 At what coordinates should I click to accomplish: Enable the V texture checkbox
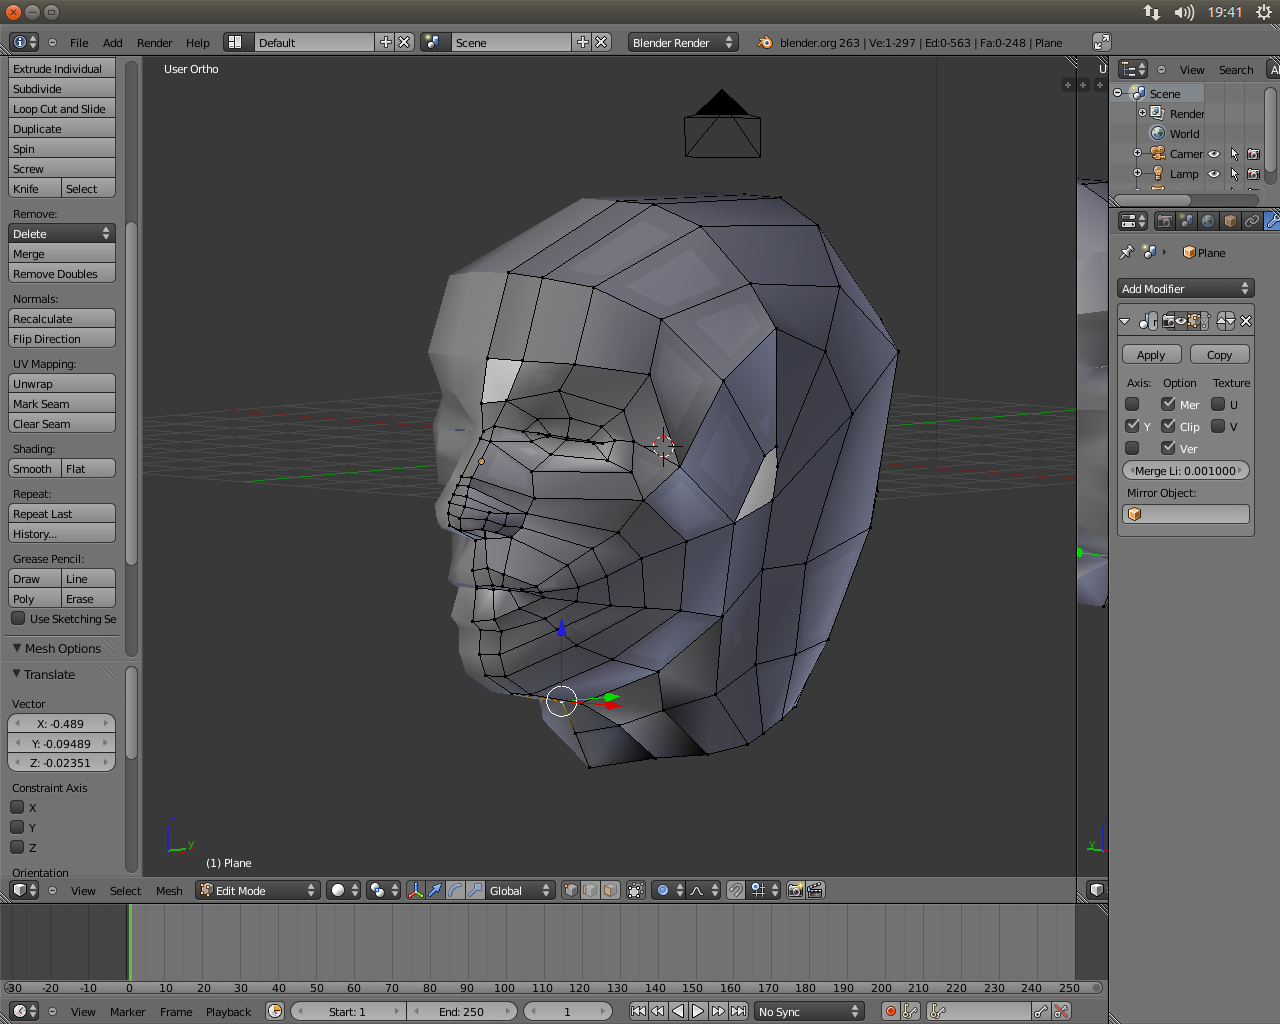(1218, 426)
